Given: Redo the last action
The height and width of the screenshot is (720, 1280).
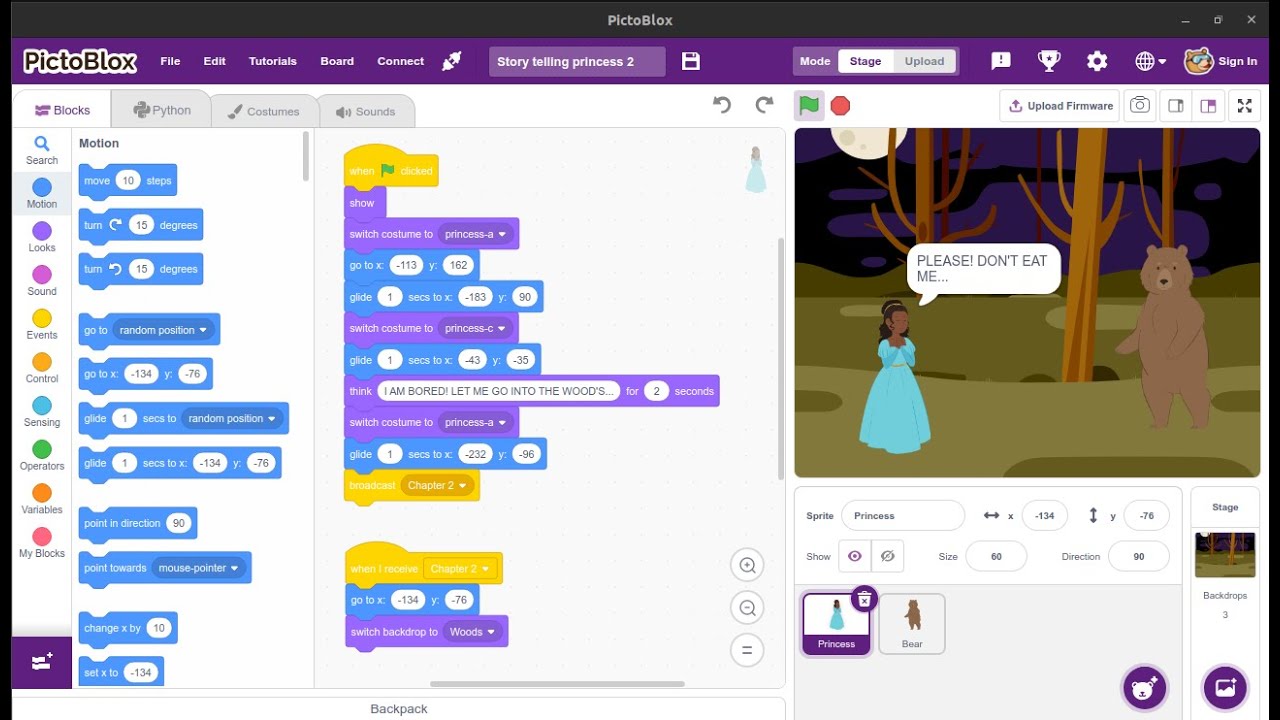Looking at the screenshot, I should point(764,105).
